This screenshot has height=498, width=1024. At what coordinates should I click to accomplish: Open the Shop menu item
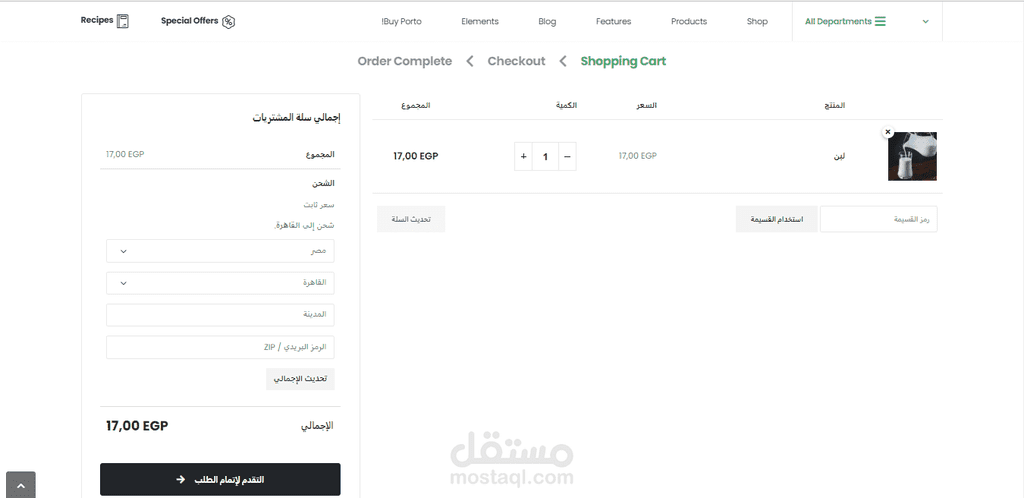757,22
